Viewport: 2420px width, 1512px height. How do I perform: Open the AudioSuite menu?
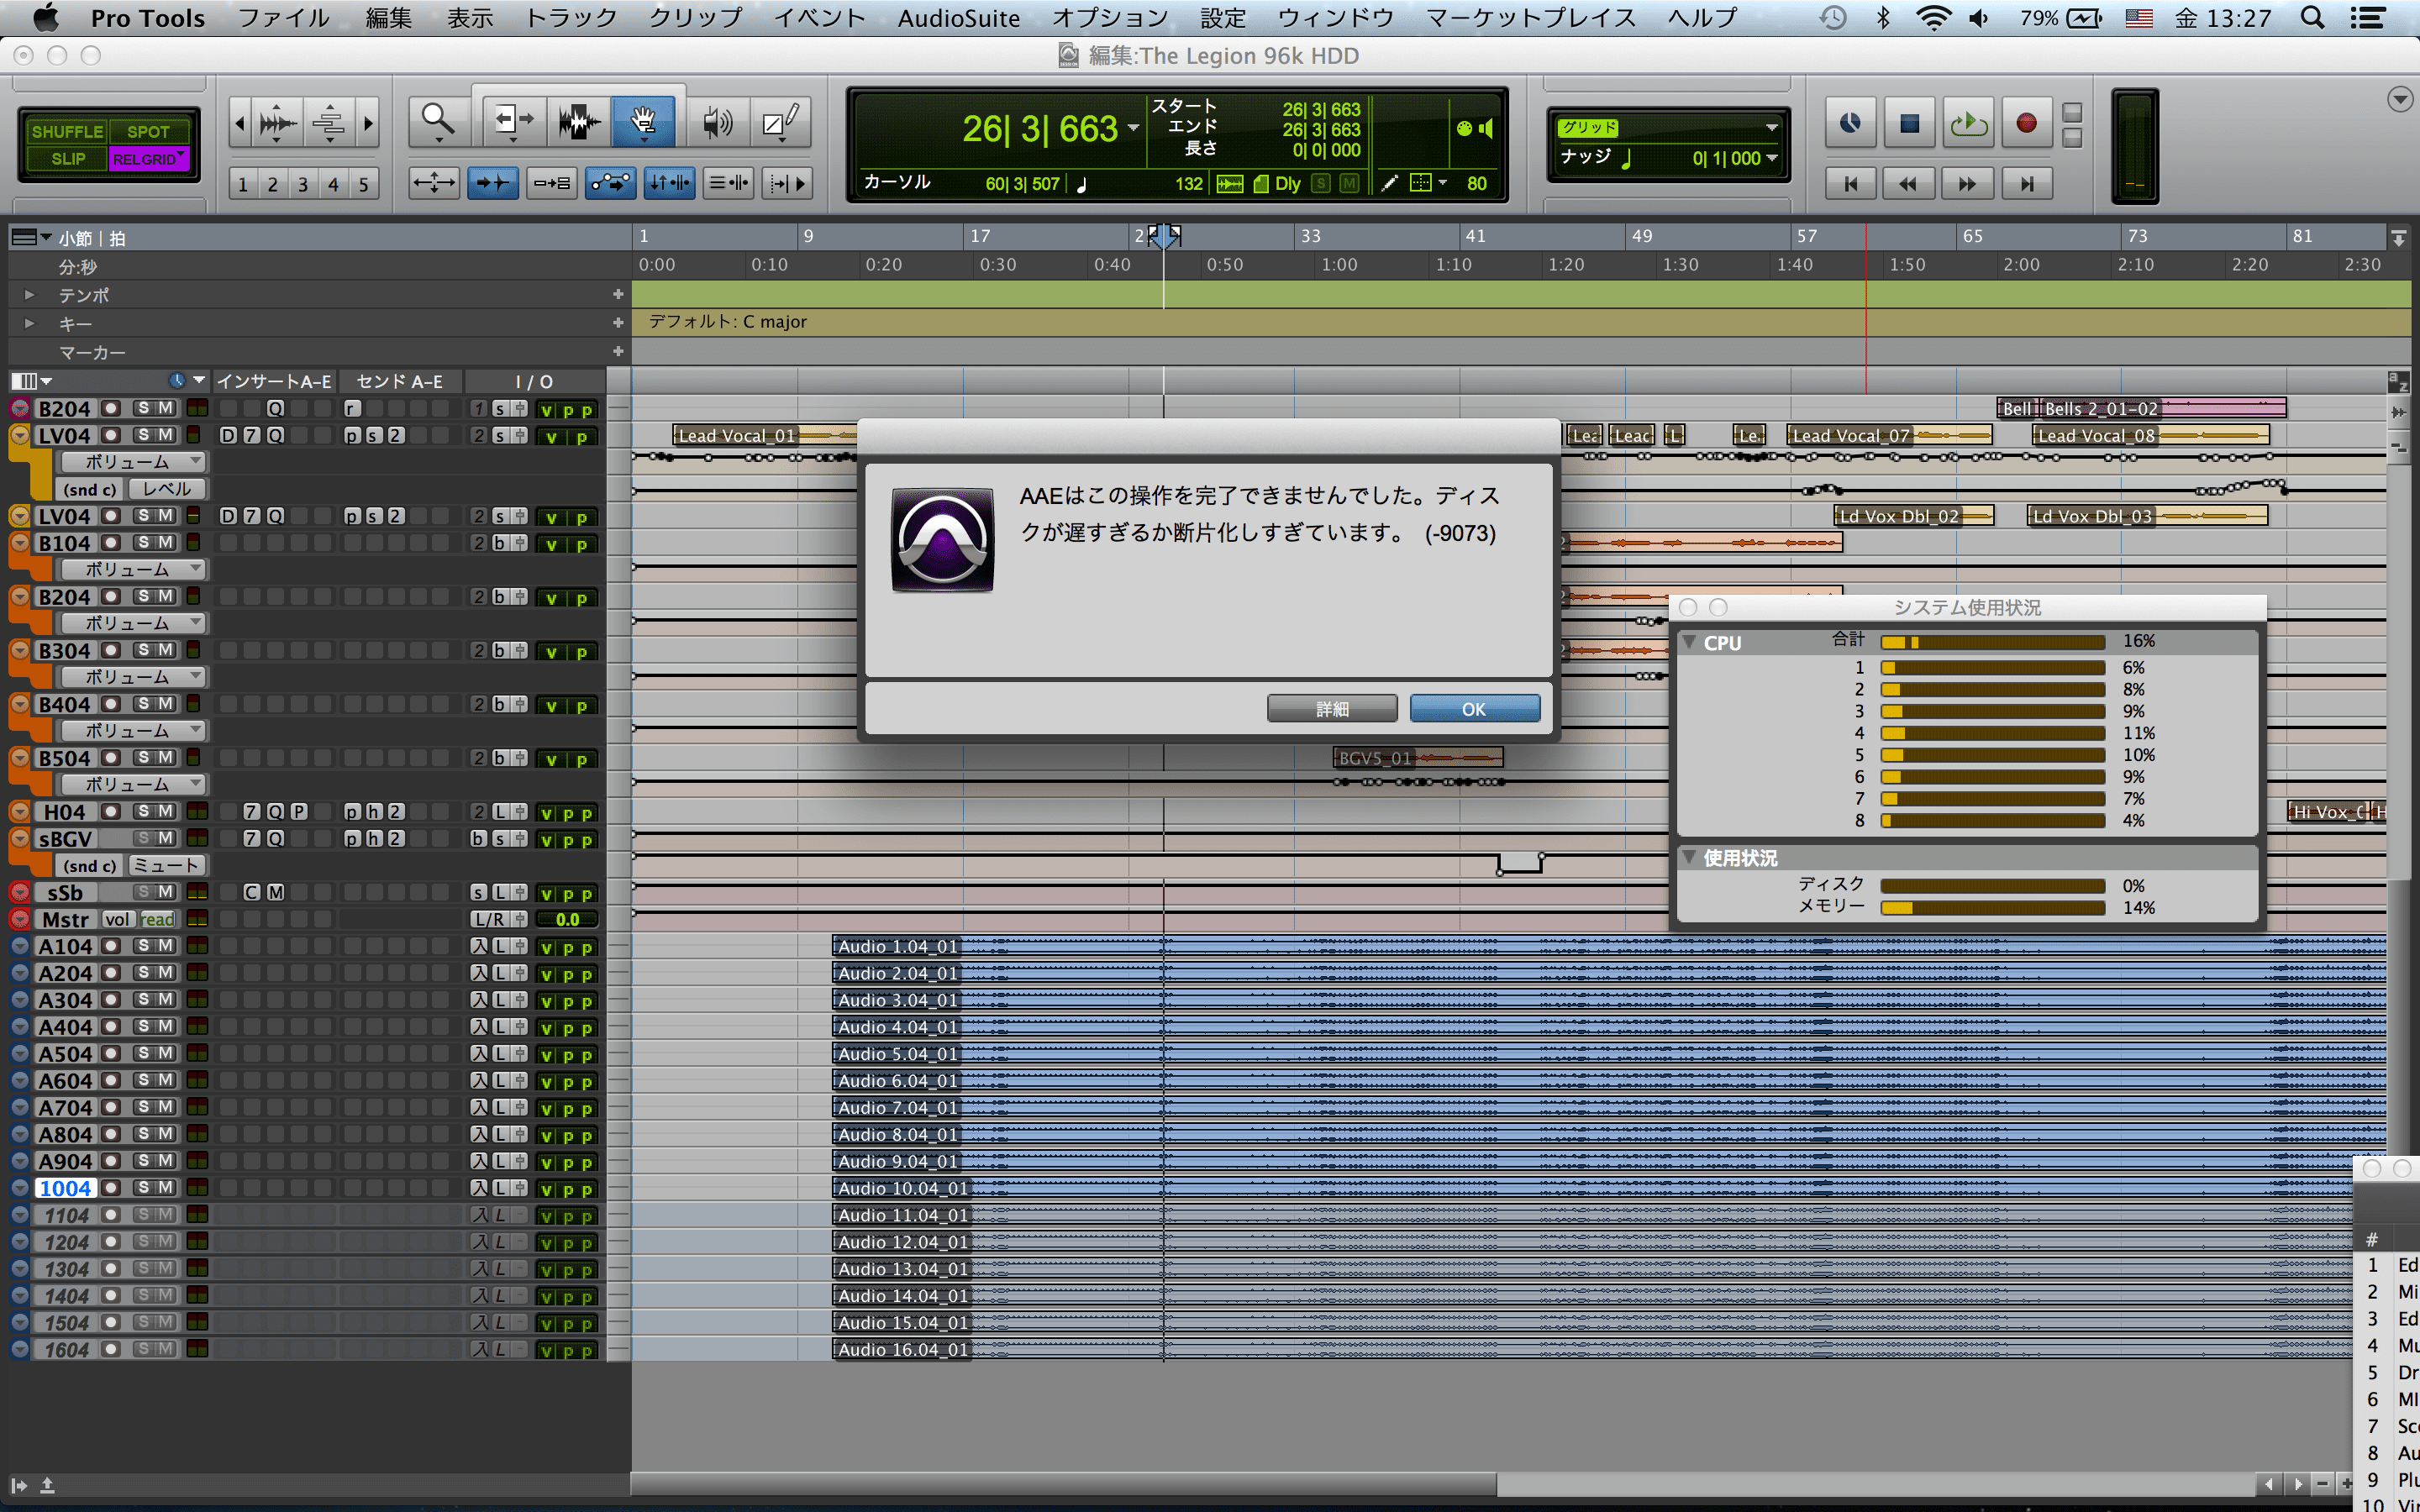958,18
